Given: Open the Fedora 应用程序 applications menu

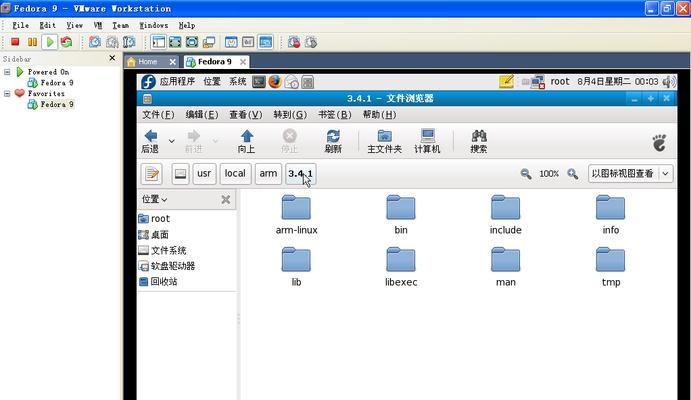Looking at the screenshot, I should pos(177,81).
